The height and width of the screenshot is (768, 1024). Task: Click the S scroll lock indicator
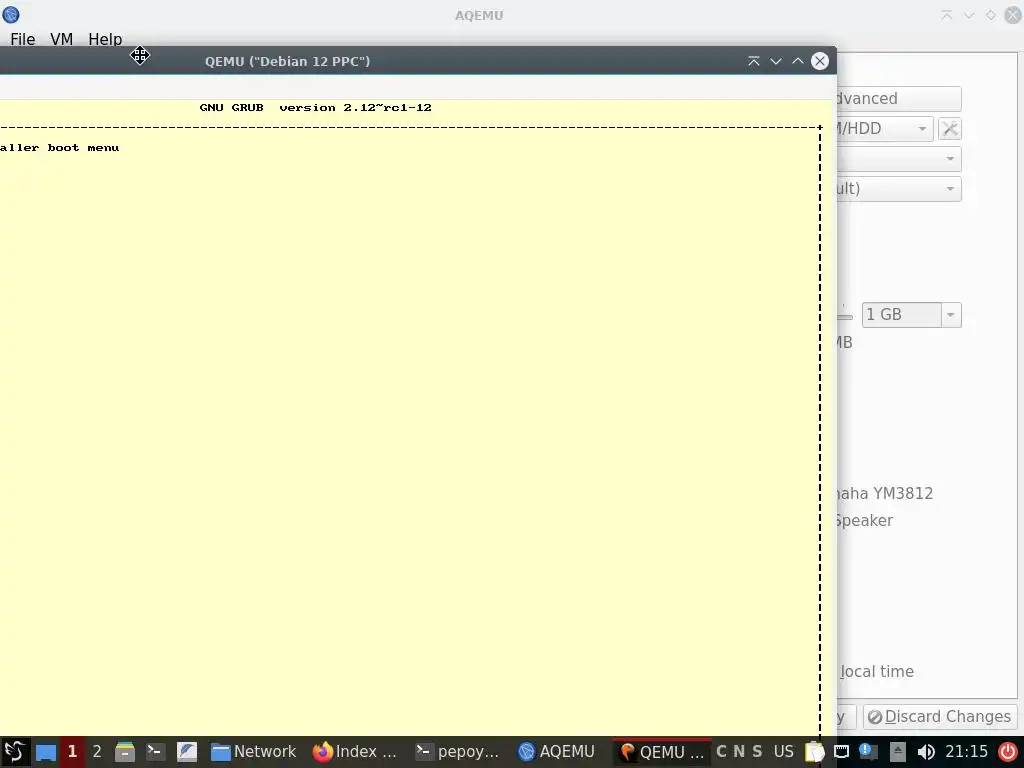click(x=757, y=752)
